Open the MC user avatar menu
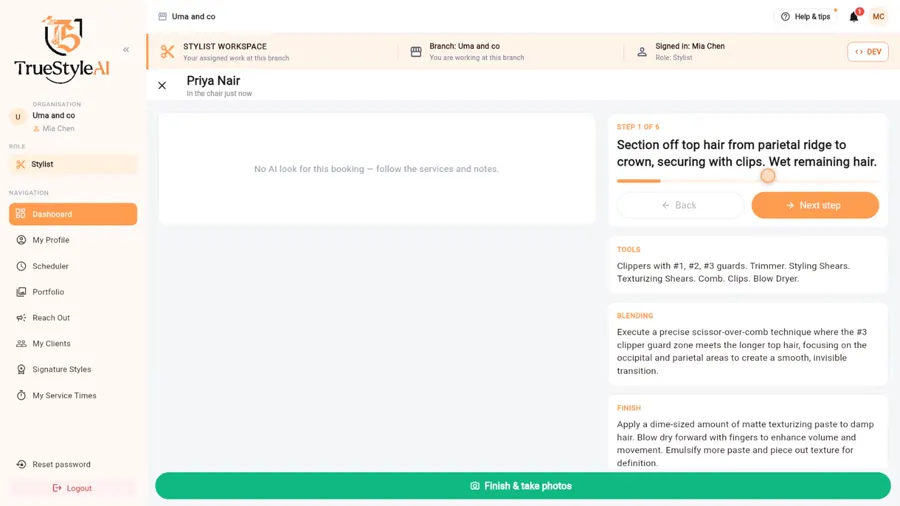Image resolution: width=900 pixels, height=506 pixels. coord(878,17)
